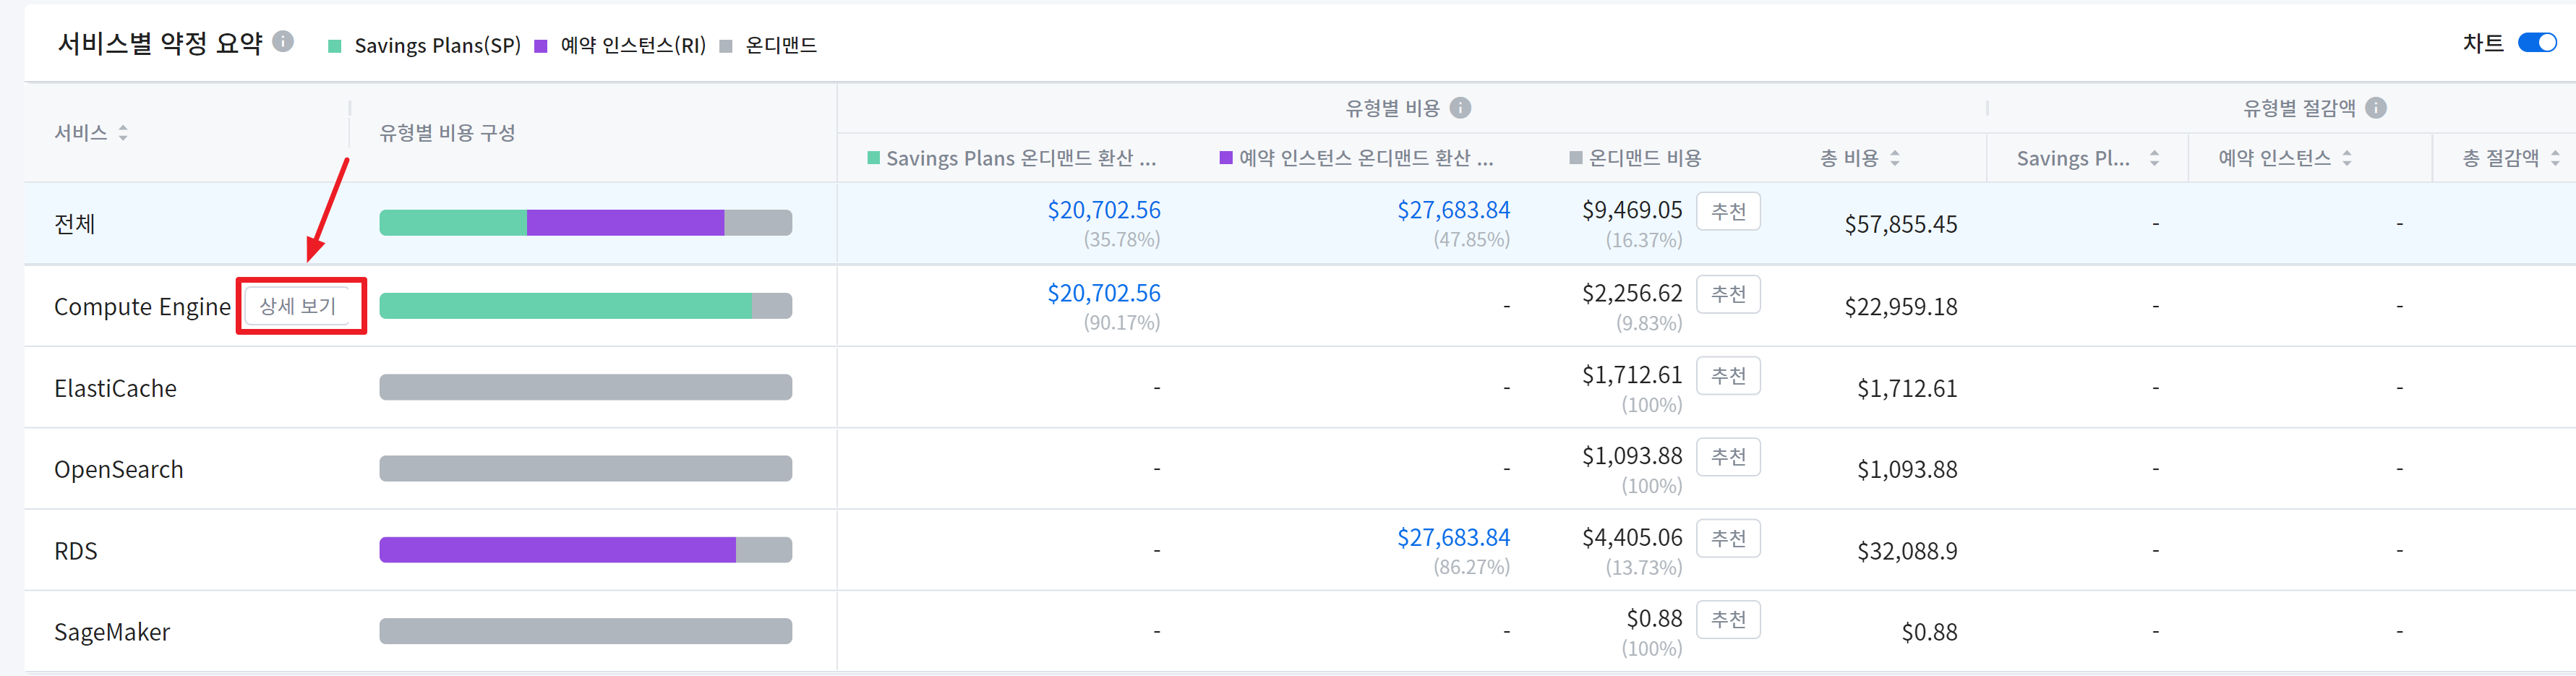
Task: Sort by 총 절감액 column arrows
Action: 2555,158
